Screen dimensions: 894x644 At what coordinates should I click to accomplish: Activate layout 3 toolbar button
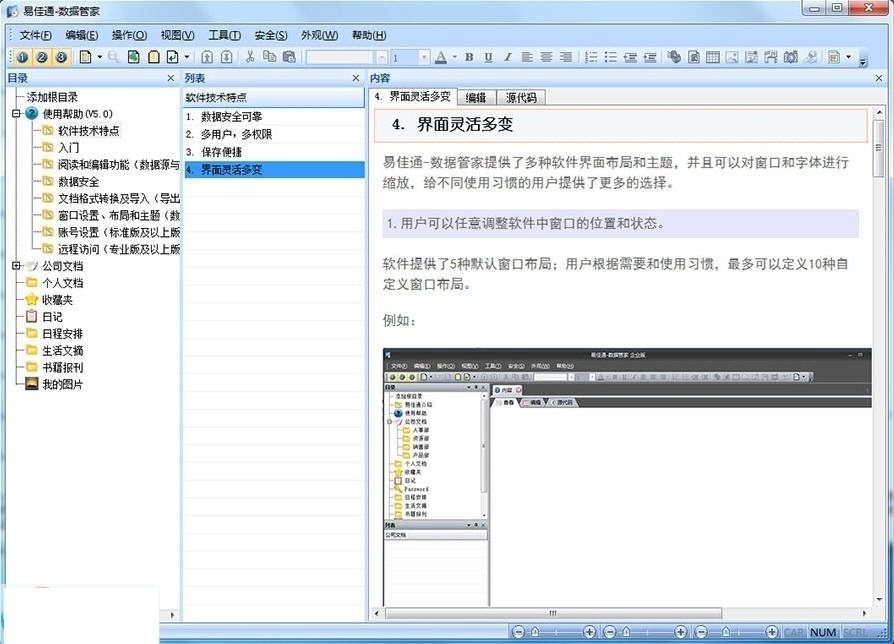tap(61, 57)
